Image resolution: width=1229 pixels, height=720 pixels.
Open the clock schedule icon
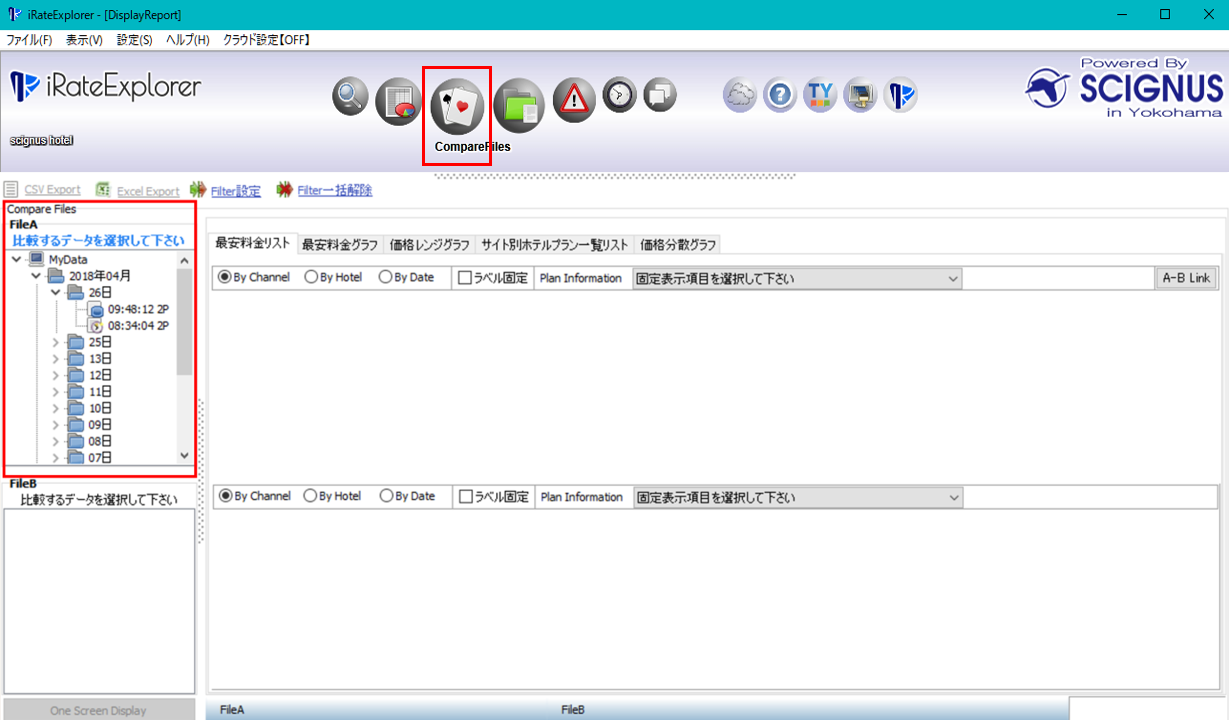coord(619,96)
